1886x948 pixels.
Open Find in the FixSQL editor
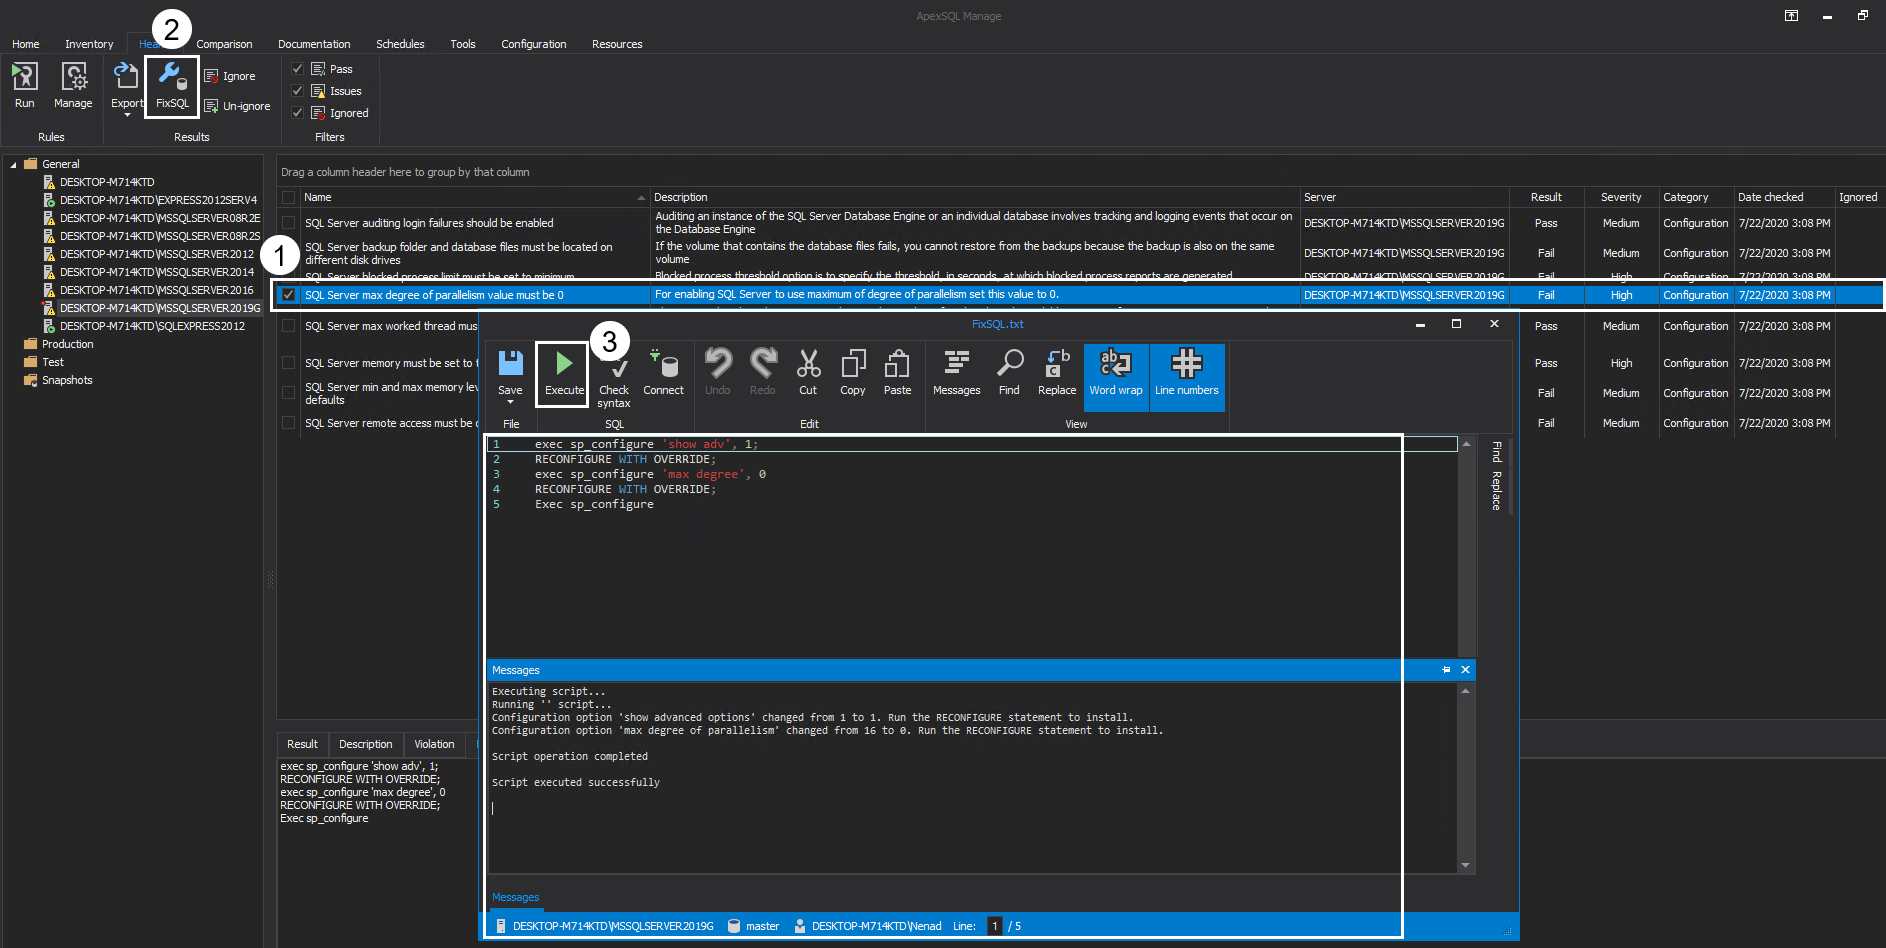coord(1009,372)
